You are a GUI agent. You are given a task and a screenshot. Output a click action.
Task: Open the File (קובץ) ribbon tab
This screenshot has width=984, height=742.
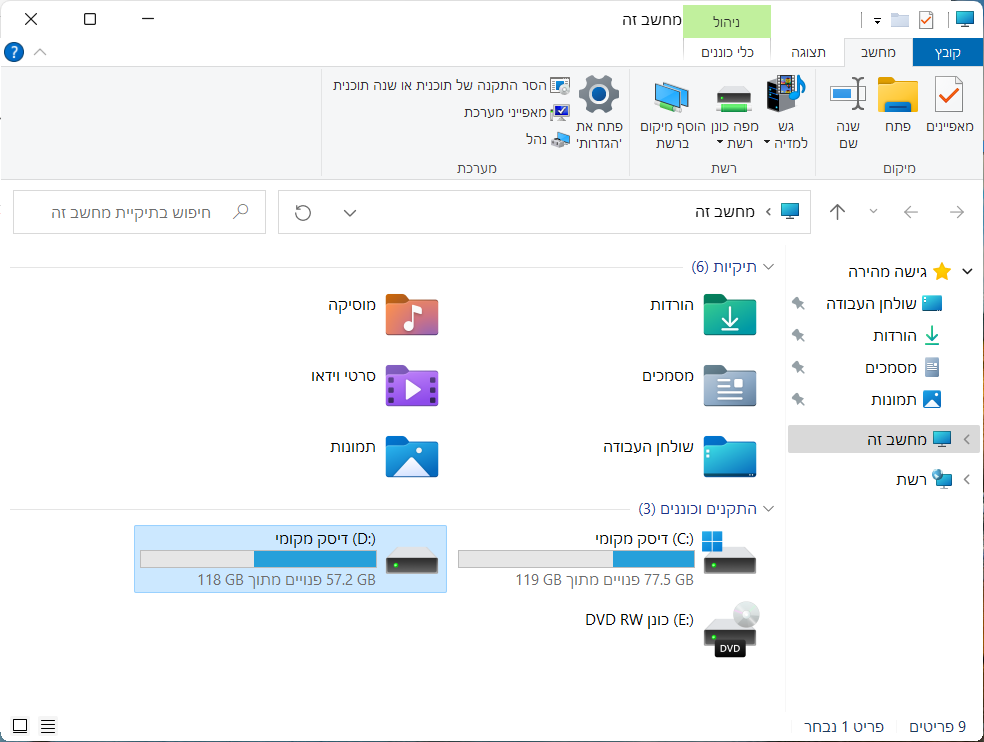948,52
